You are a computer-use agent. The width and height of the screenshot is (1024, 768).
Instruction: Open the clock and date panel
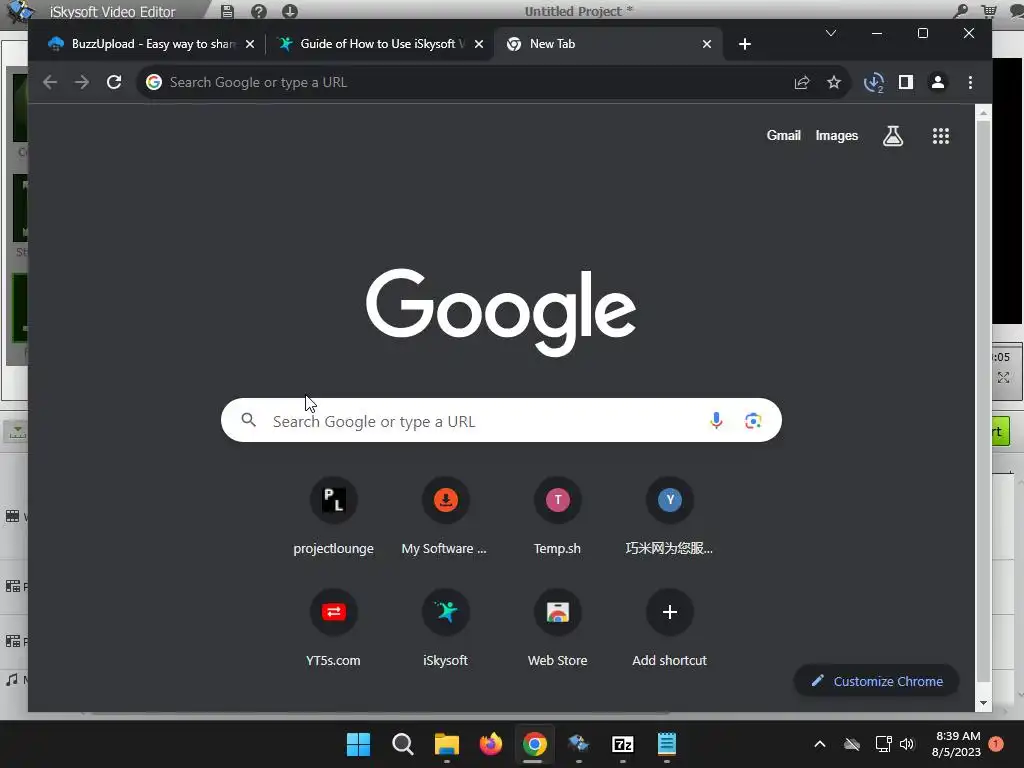pyautogui.click(x=957, y=744)
